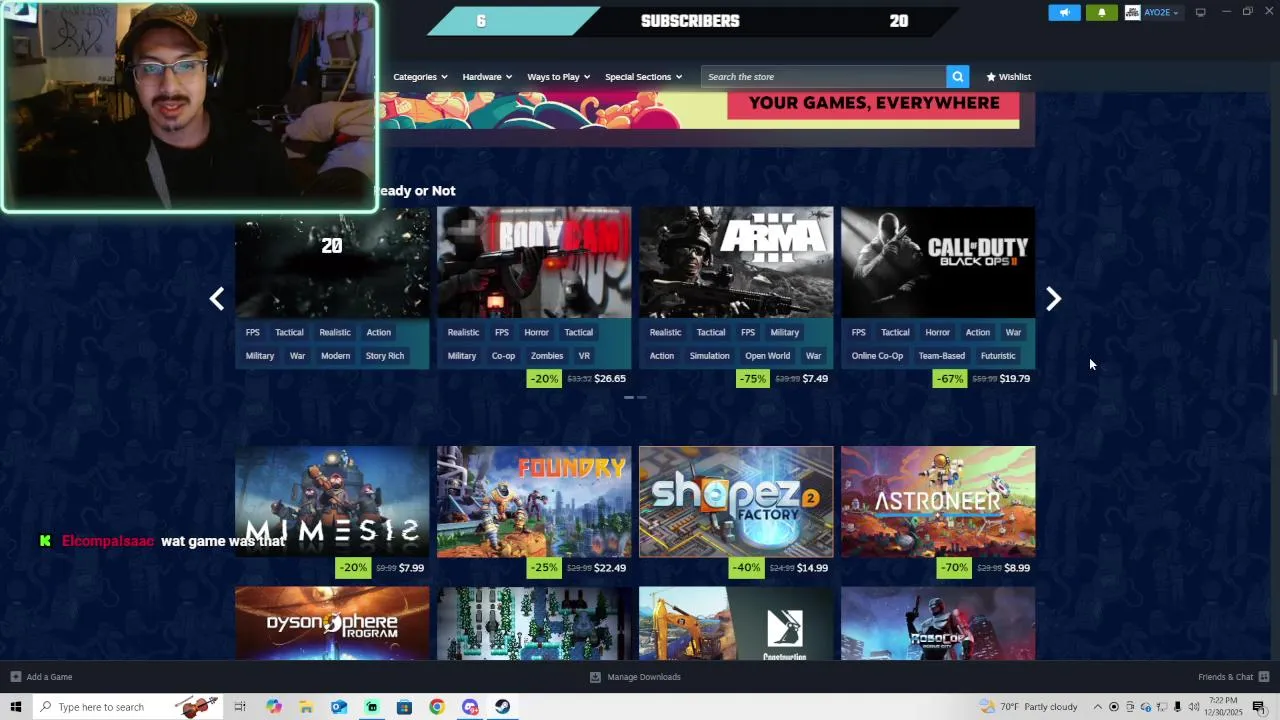Select the second carousel page indicator
This screenshot has width=1280, height=720.
(x=642, y=398)
